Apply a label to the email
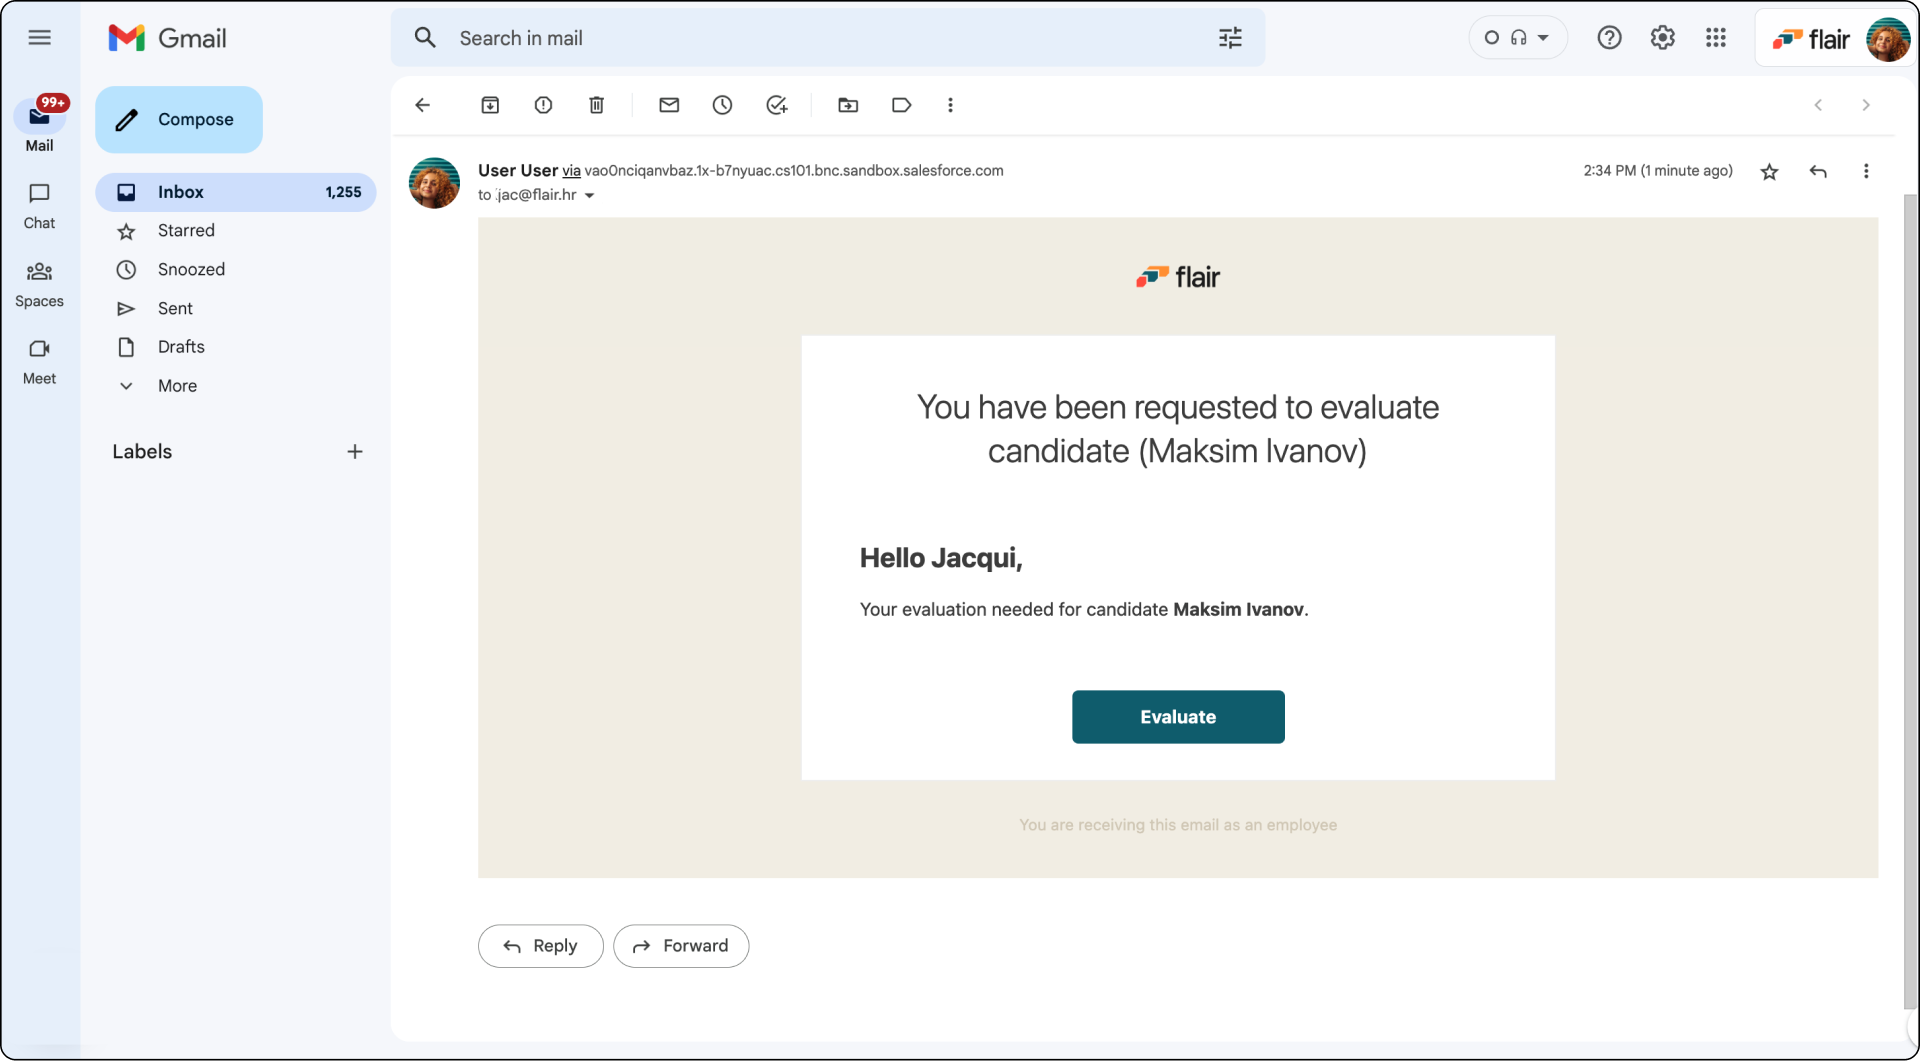The height and width of the screenshot is (1061, 1920). [901, 105]
